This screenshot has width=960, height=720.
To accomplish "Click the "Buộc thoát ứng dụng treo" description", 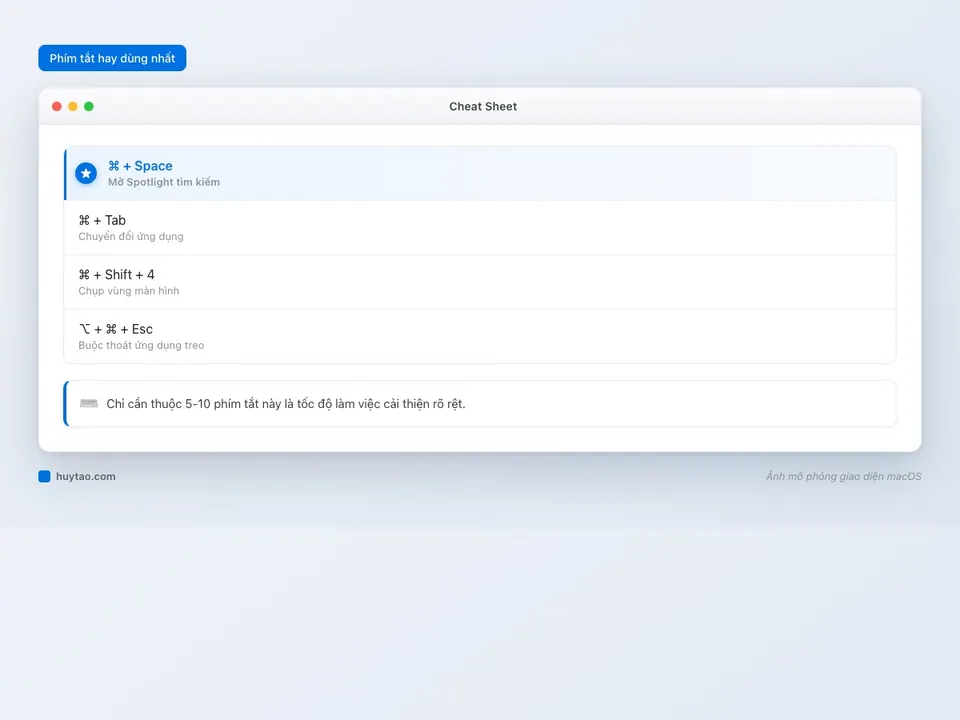I will (x=141, y=345).
